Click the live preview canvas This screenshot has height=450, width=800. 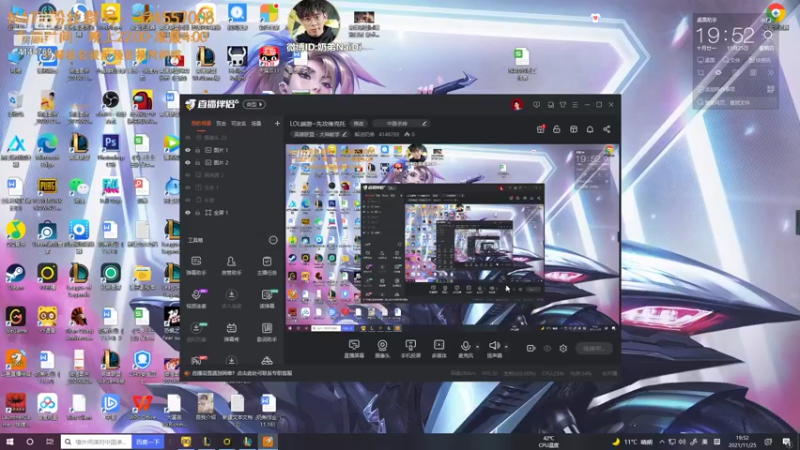[452, 238]
